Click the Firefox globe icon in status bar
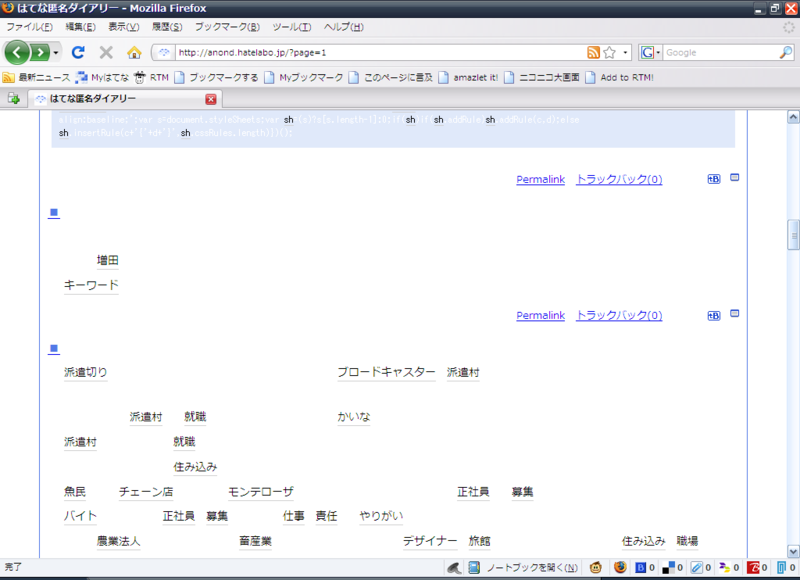This screenshot has height=580, width=800. (620, 567)
